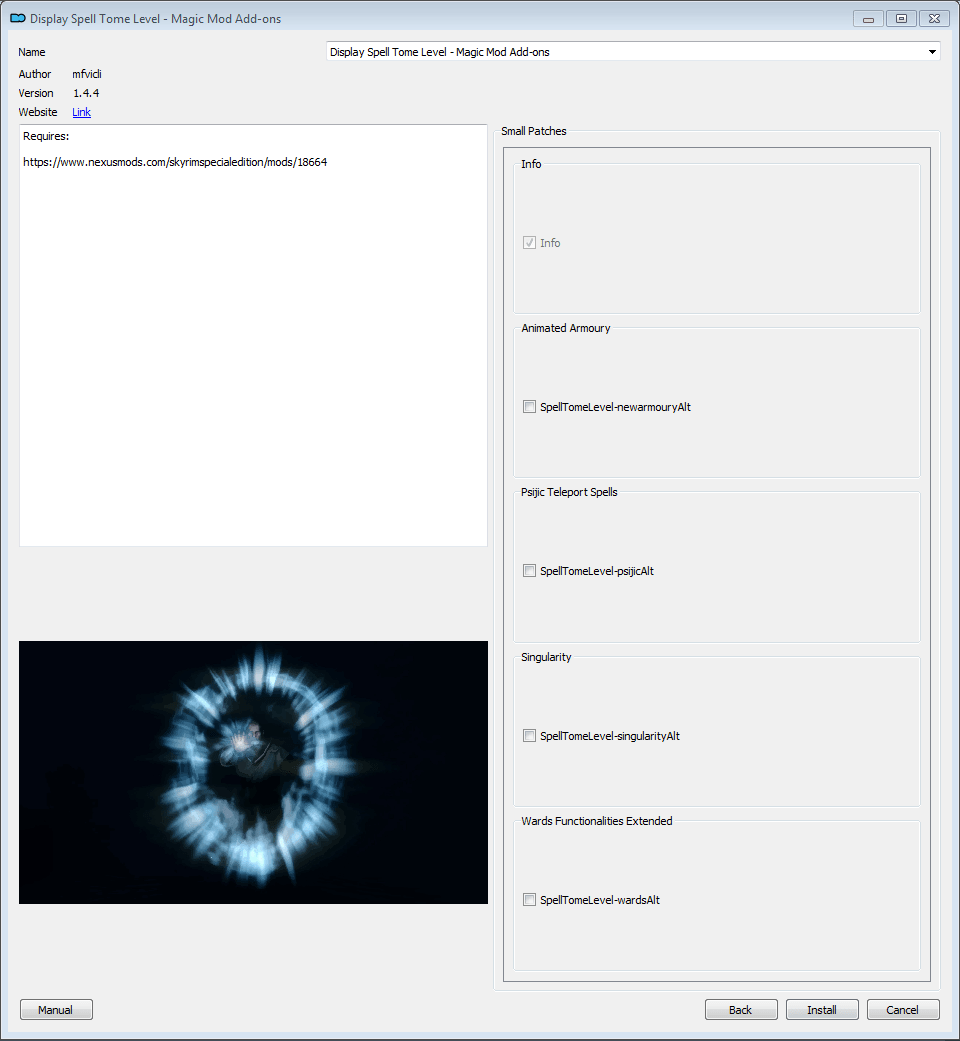Maximize the installer window
The image size is (960, 1041).
(901, 19)
